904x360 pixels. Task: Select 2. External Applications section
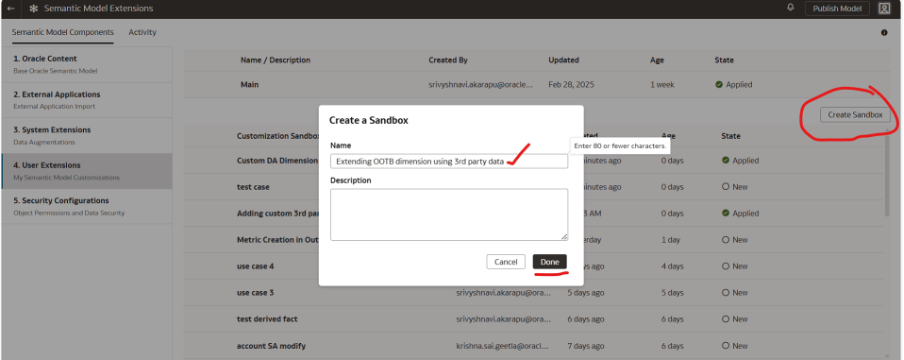pyautogui.click(x=86, y=100)
